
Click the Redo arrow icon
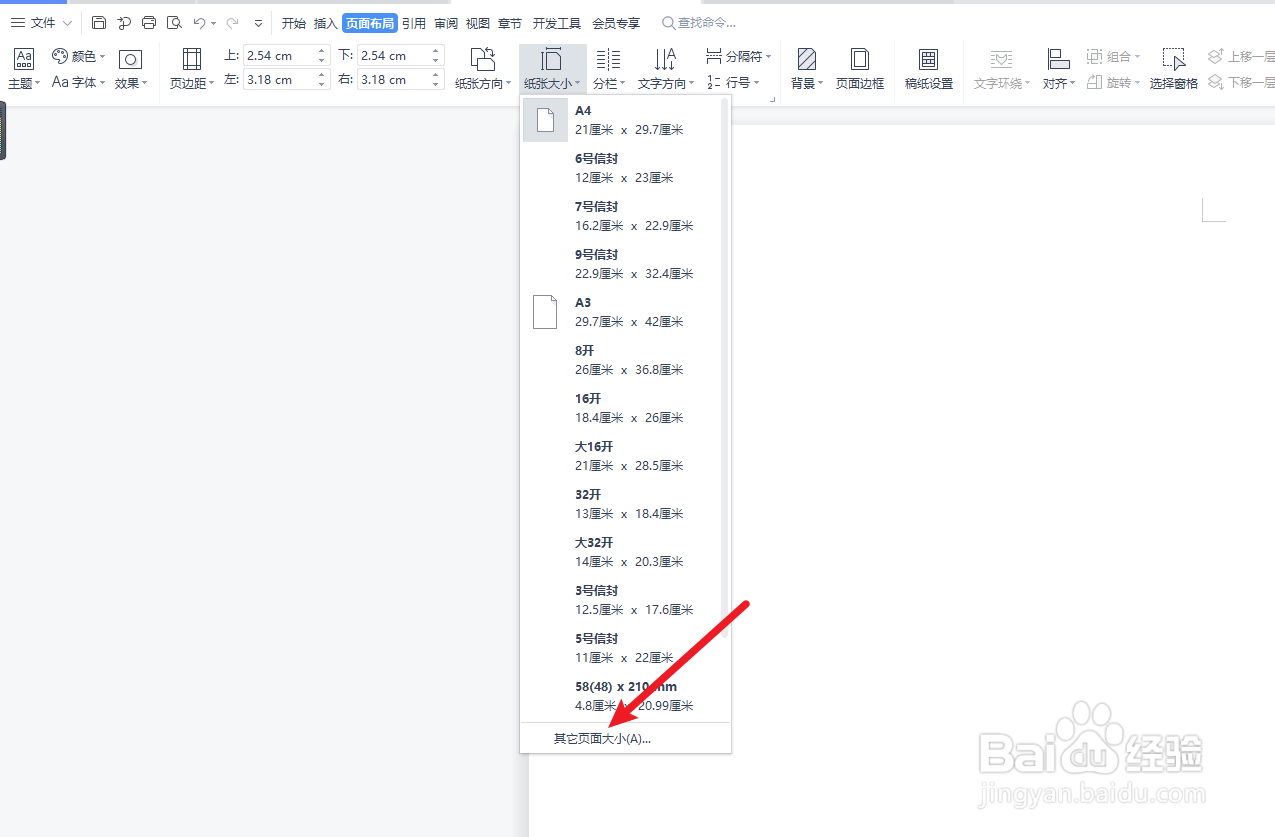233,22
